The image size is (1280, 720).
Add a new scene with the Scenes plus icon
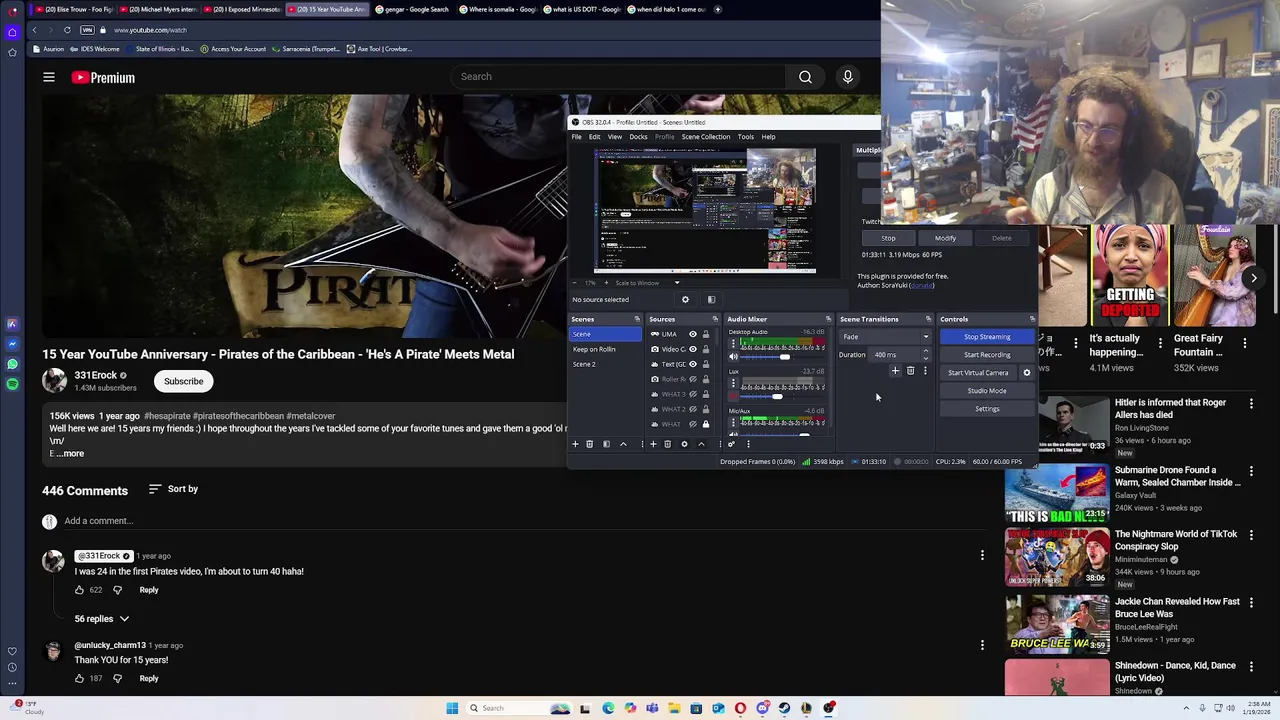point(575,444)
